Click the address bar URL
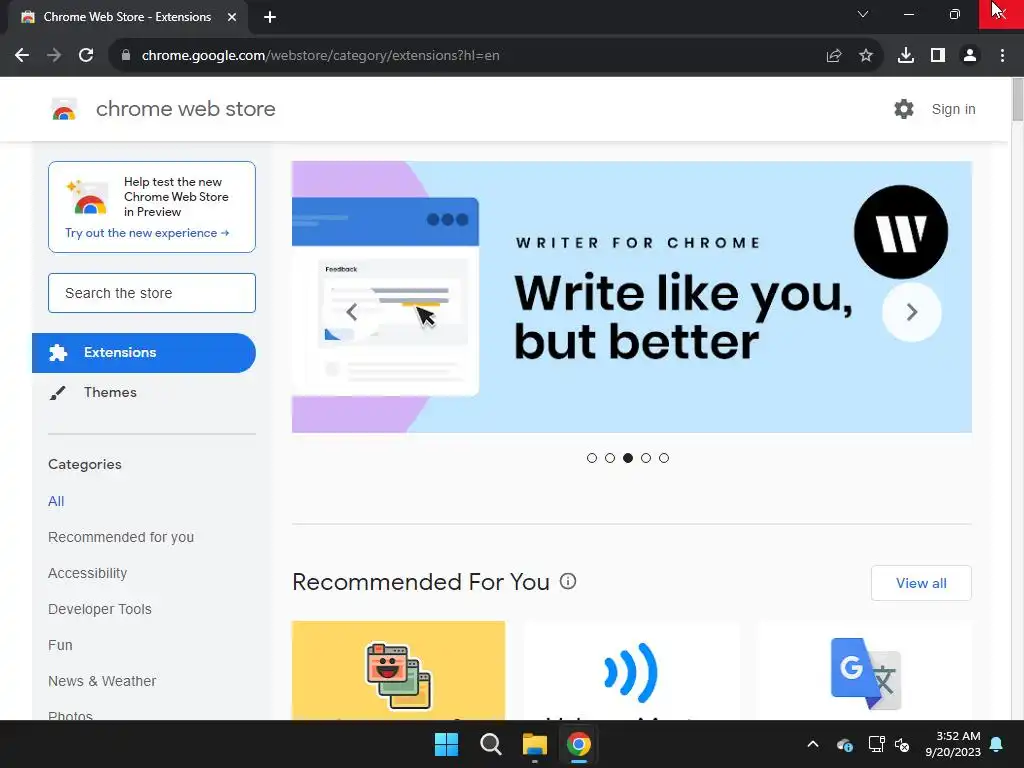1024x768 pixels. [x=321, y=56]
